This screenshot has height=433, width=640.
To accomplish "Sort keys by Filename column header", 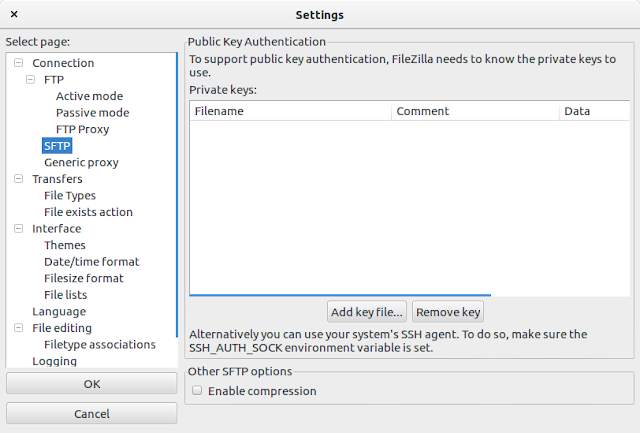I will click(290, 111).
